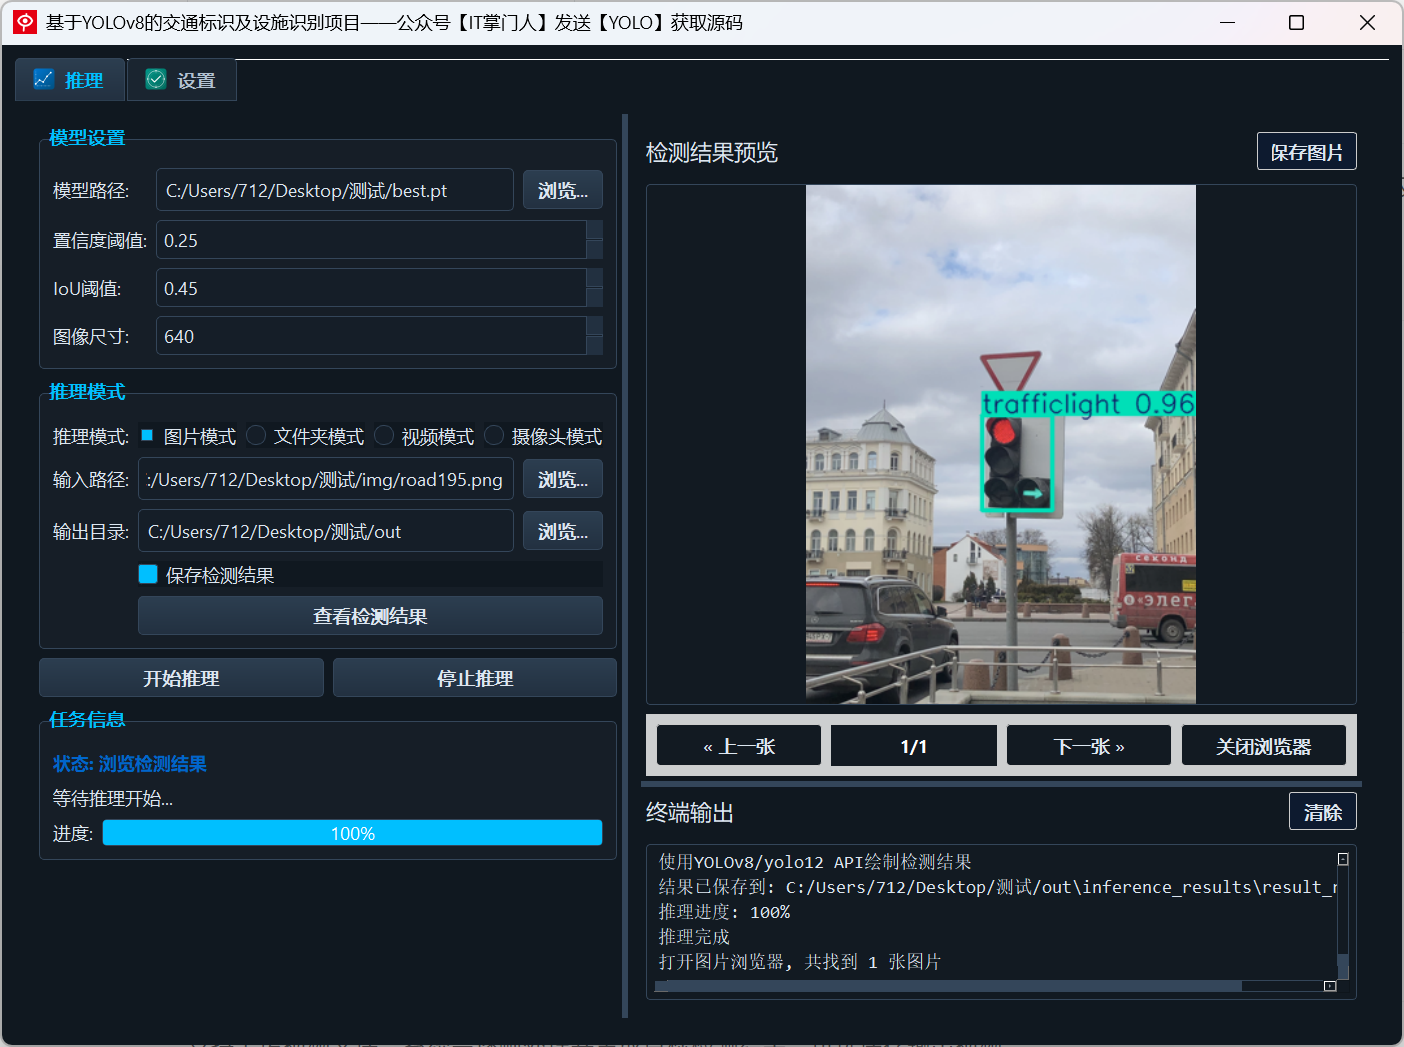This screenshot has width=1404, height=1047.
Task: Browse for the 输出目录 folder
Action: pos(563,531)
